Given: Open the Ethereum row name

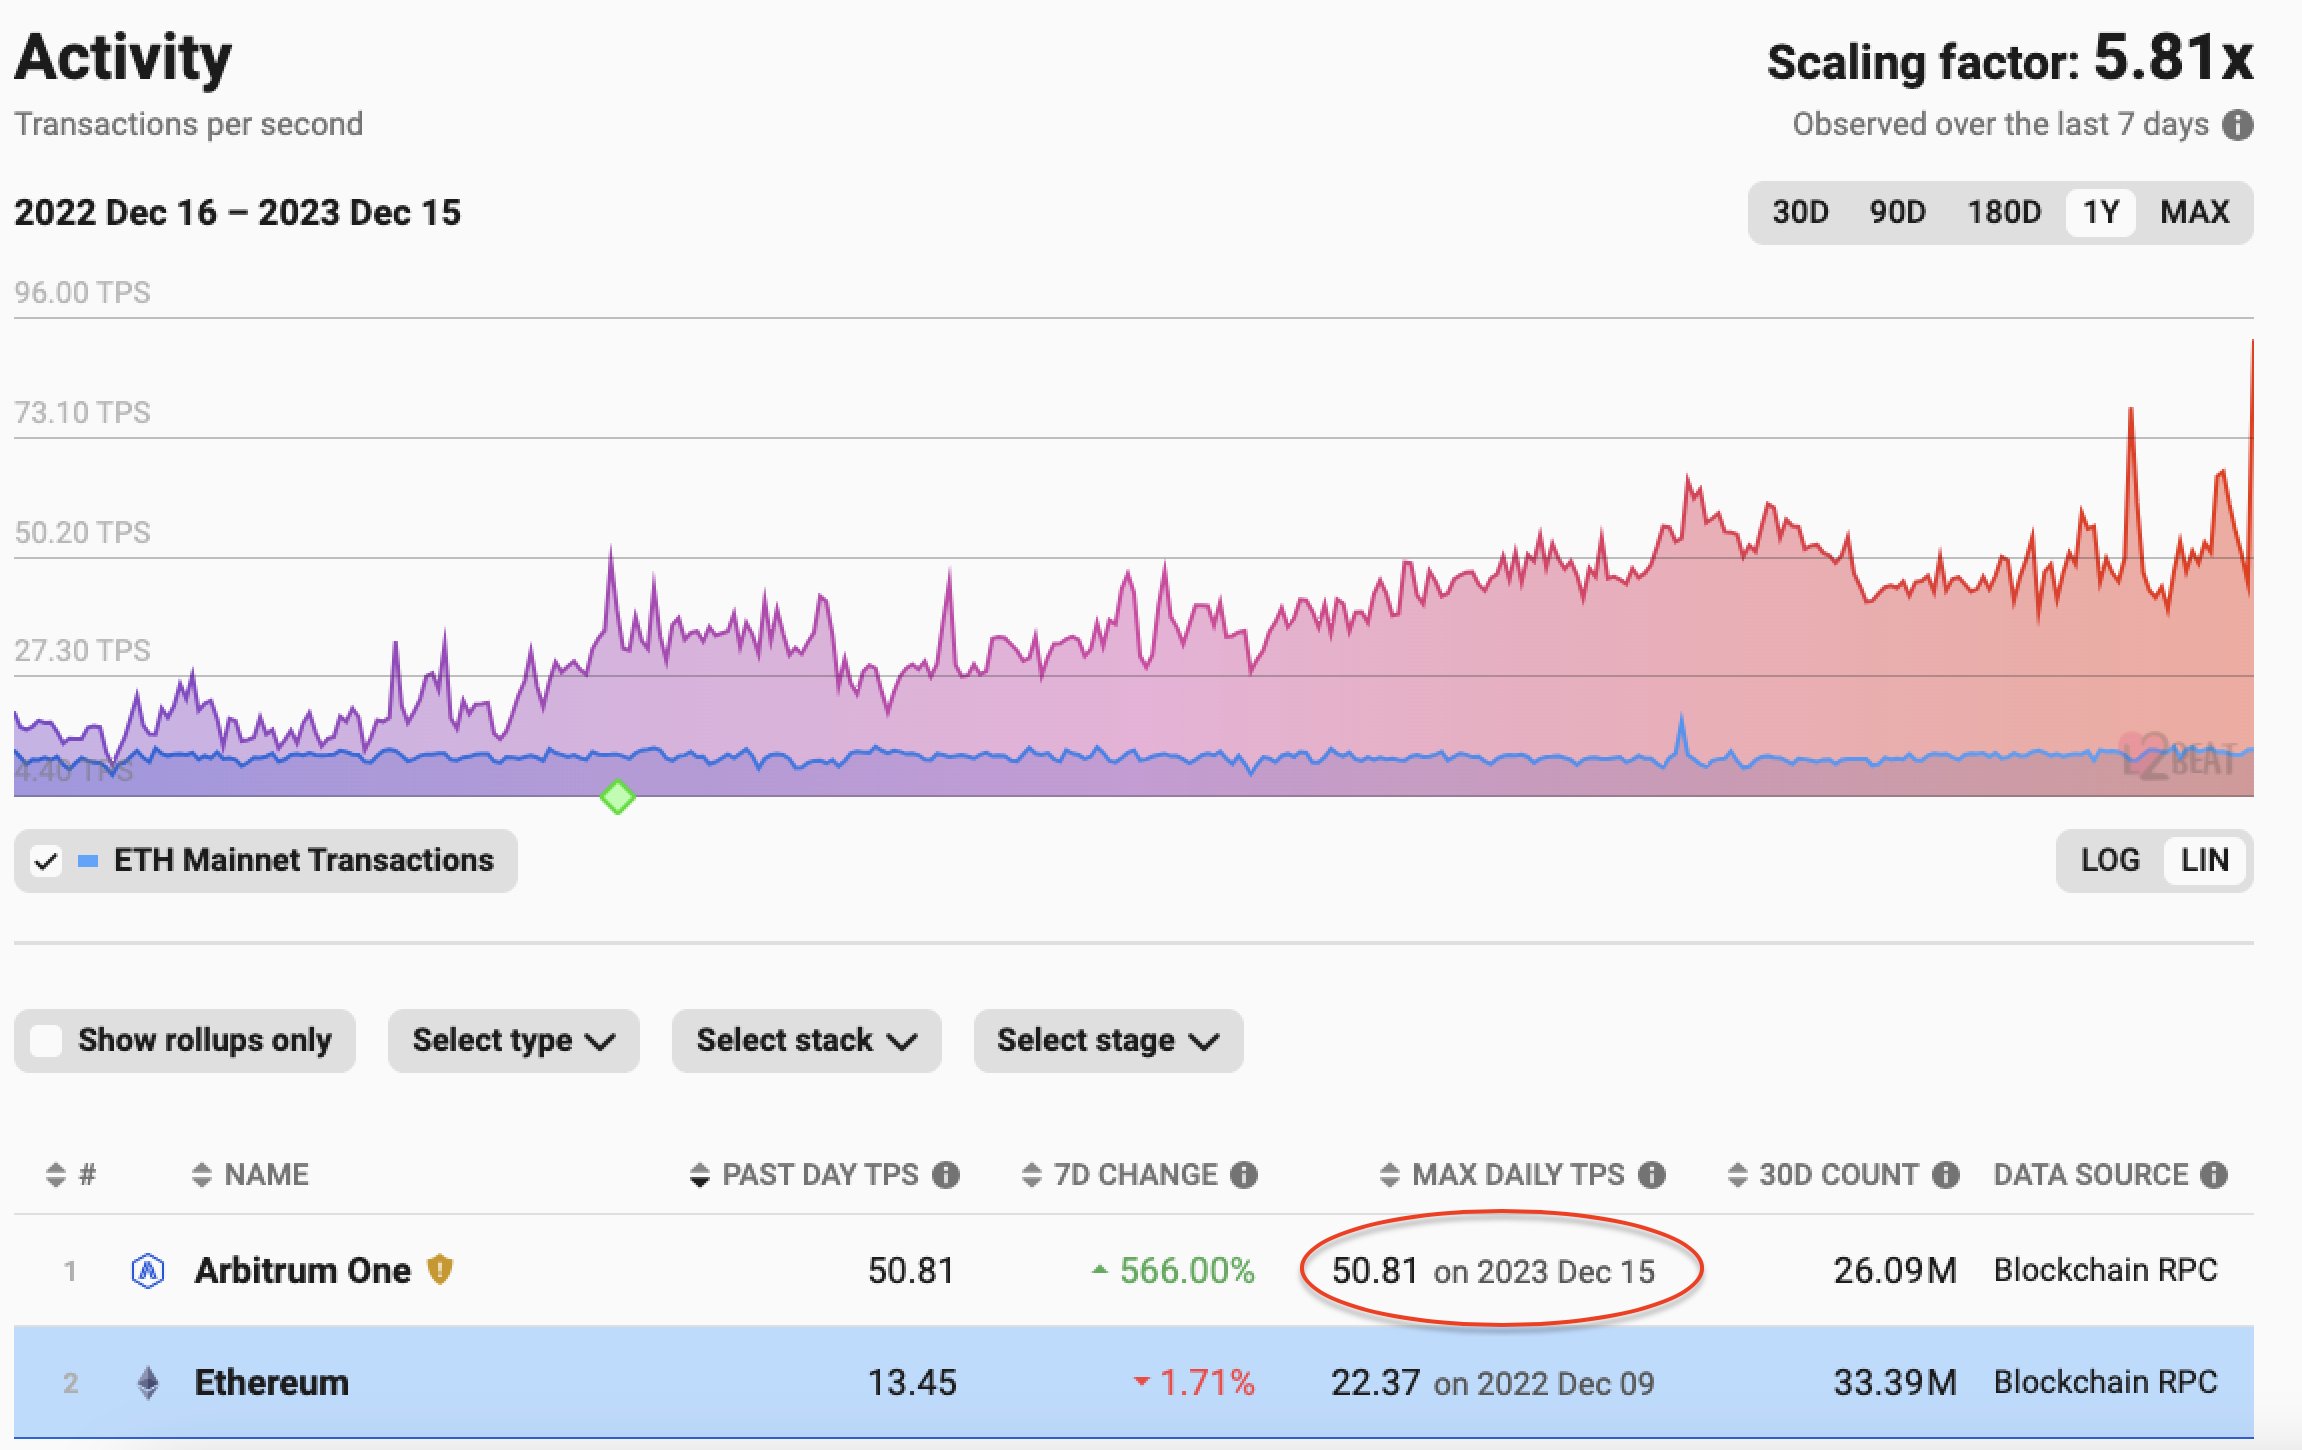Looking at the screenshot, I should (x=272, y=1383).
